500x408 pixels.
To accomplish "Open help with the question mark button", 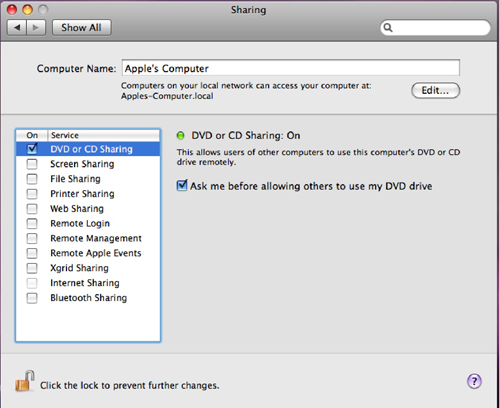I will tap(474, 381).
